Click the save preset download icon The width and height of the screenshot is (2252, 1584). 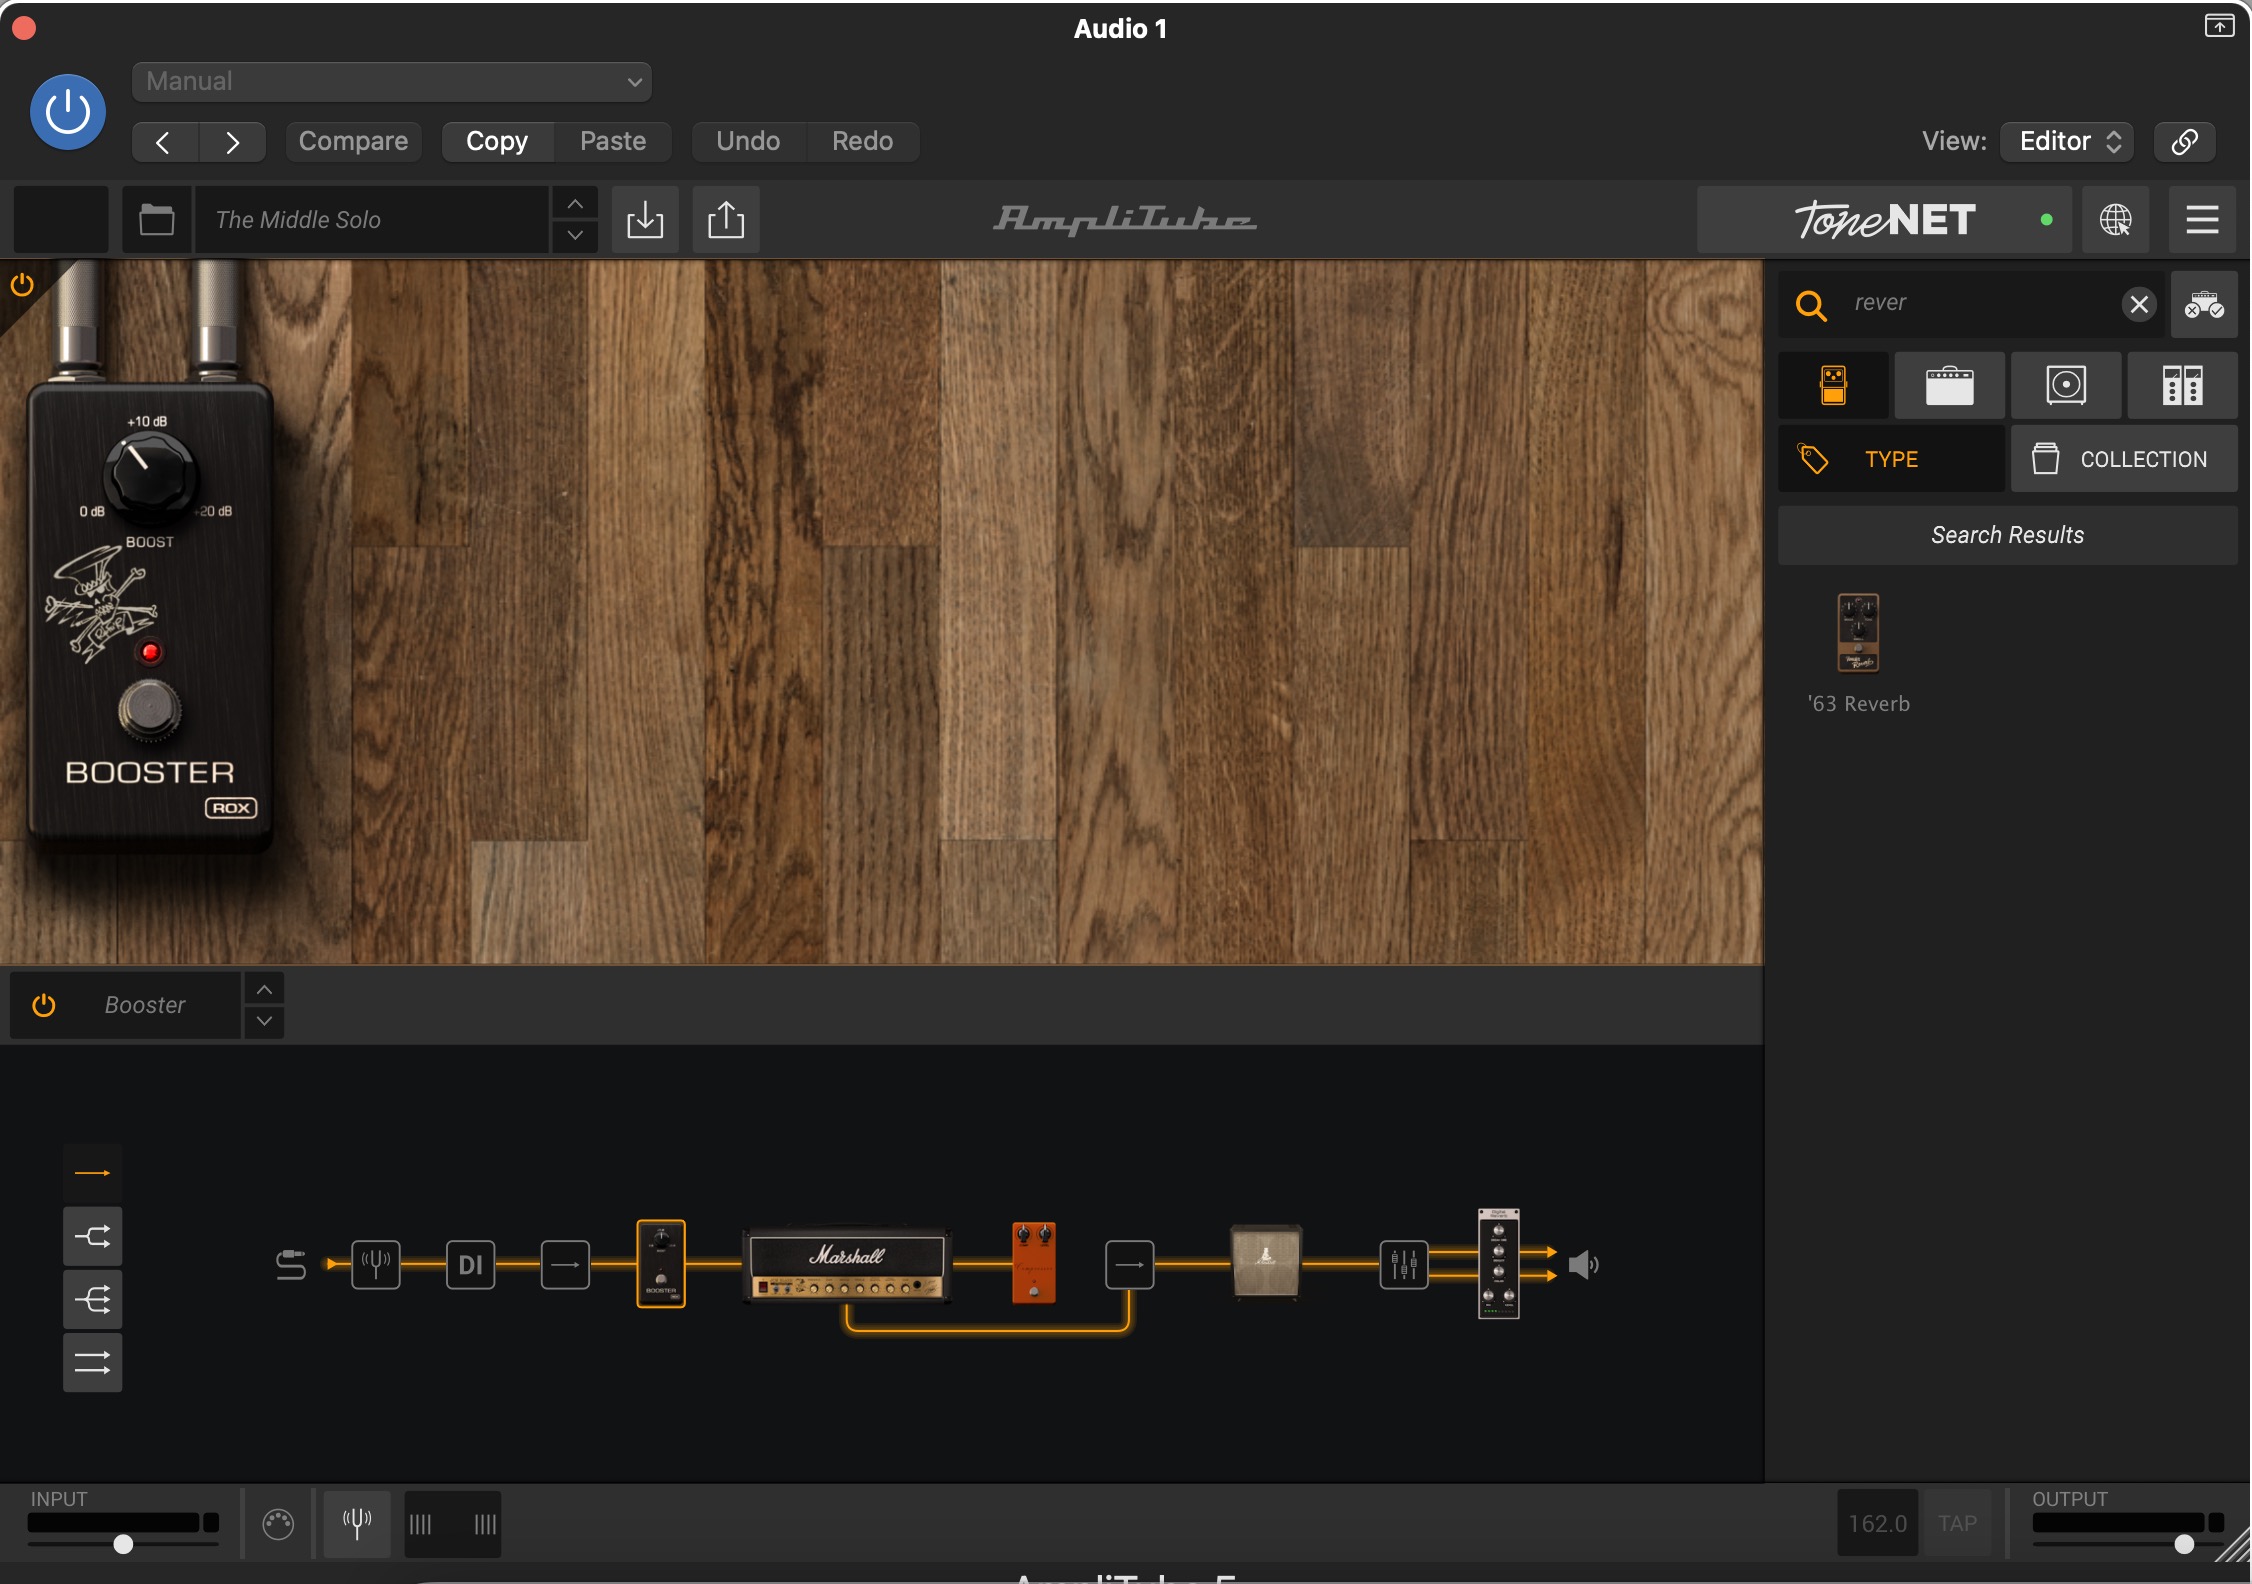click(645, 219)
